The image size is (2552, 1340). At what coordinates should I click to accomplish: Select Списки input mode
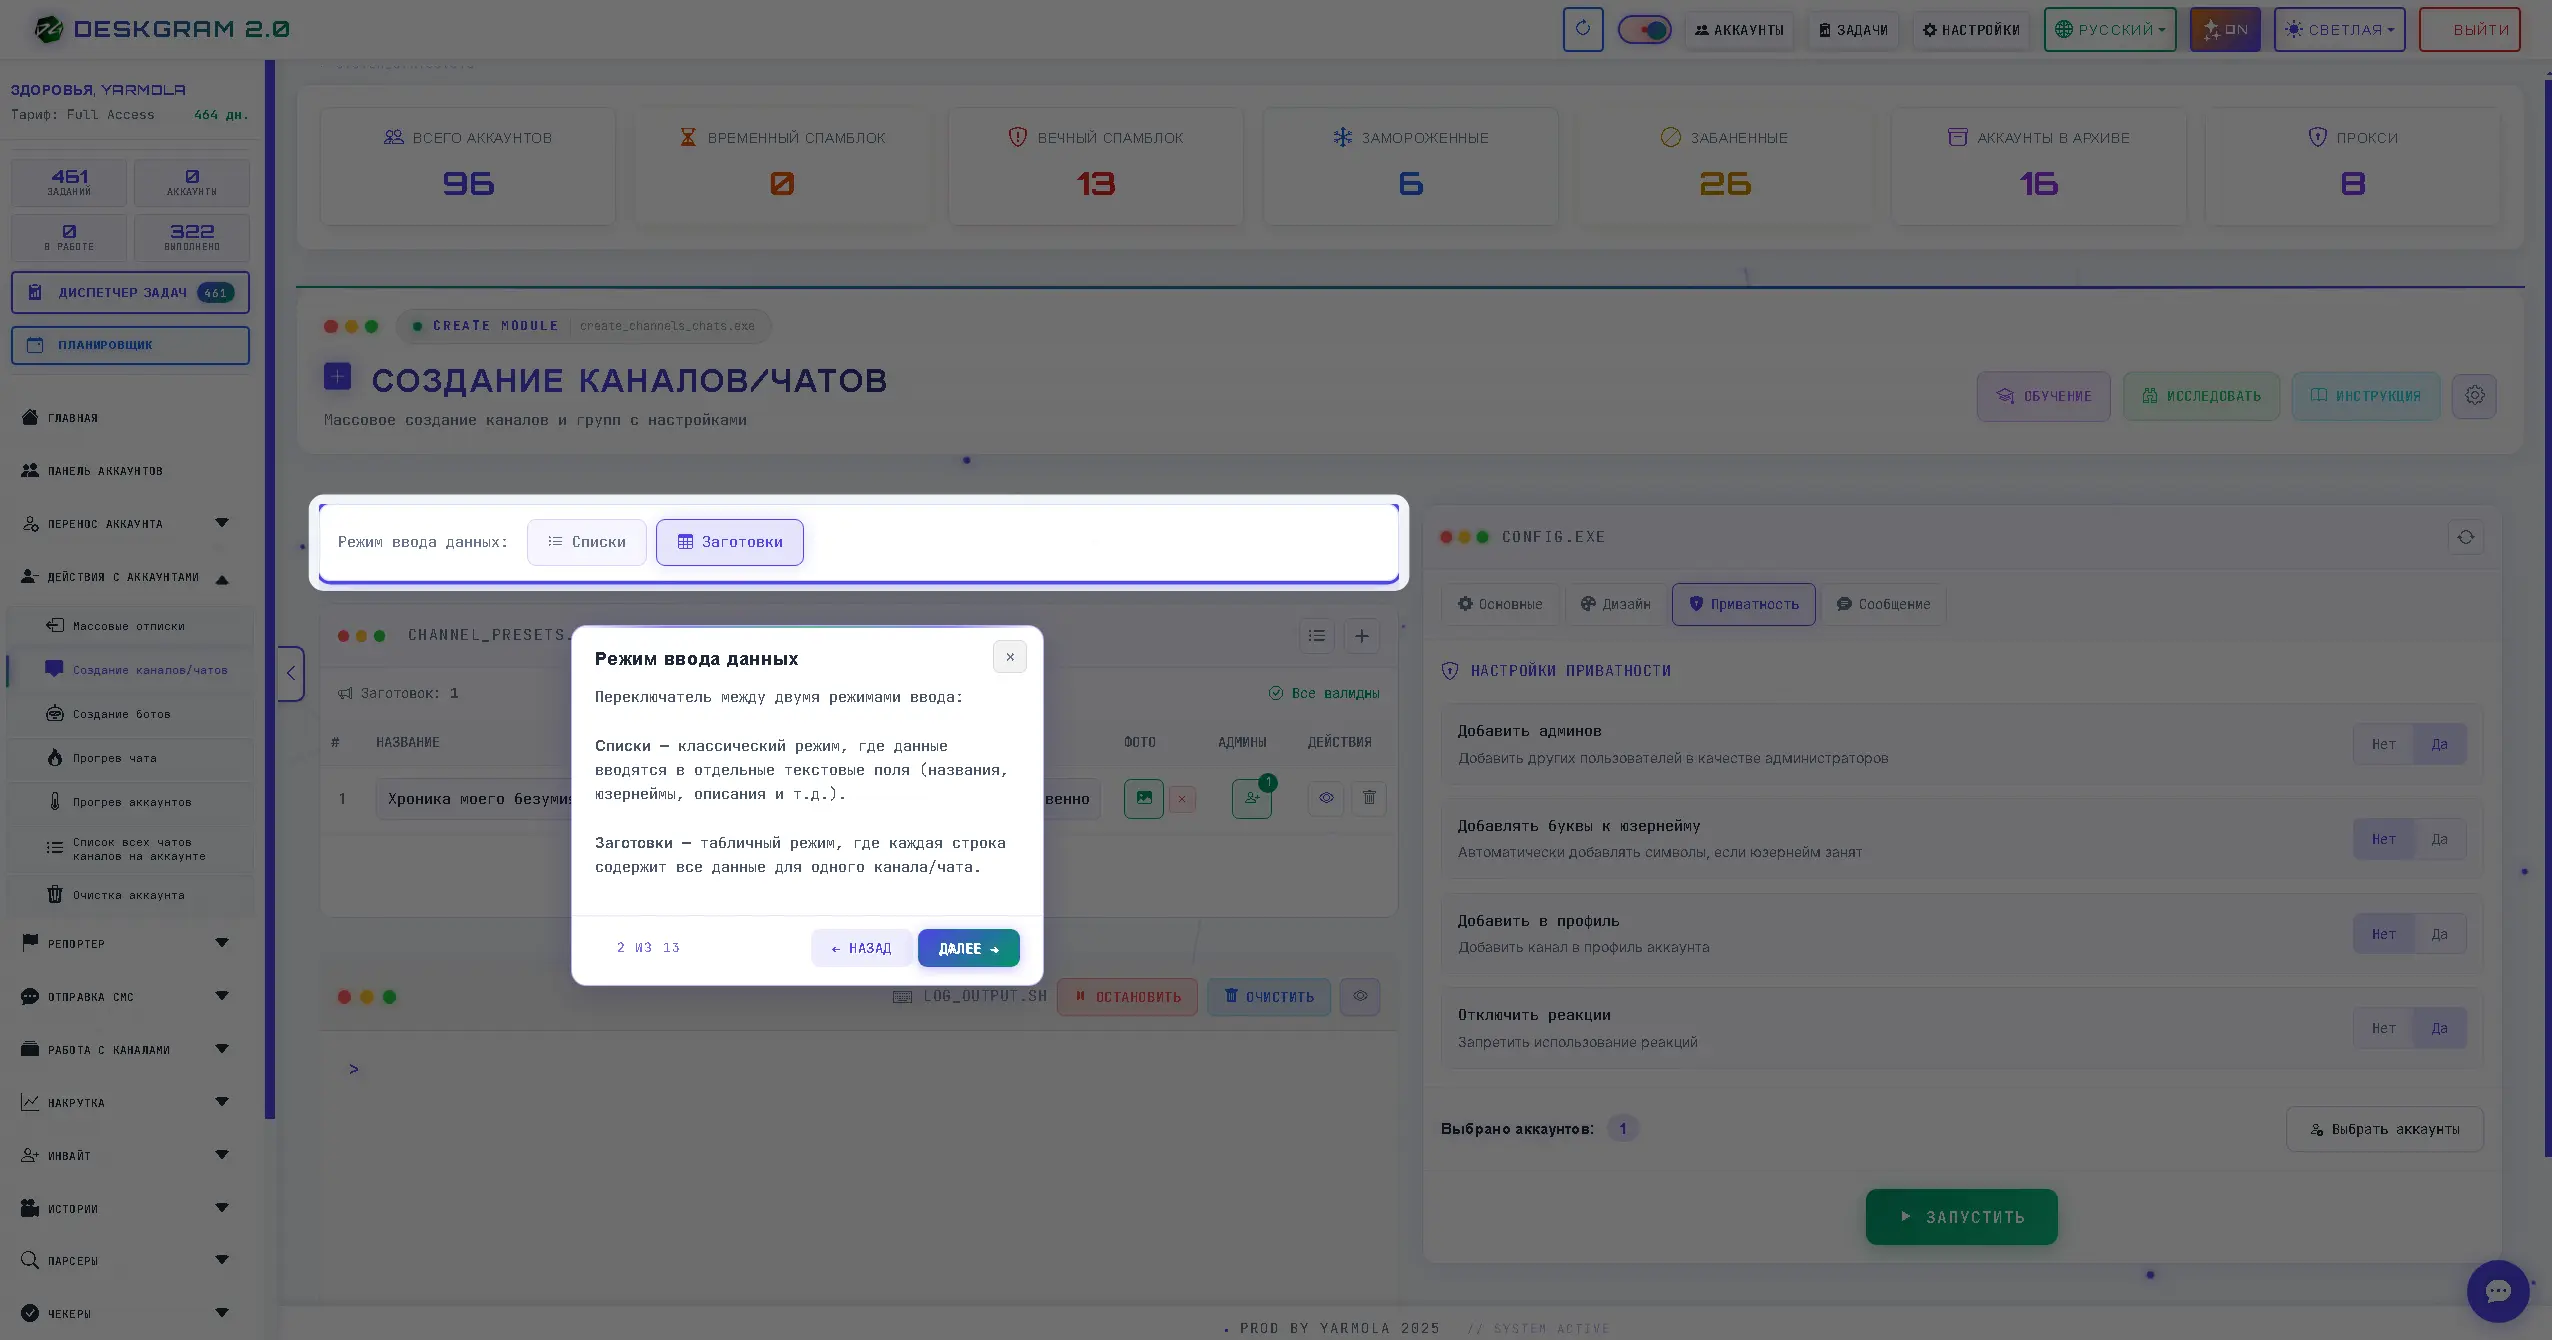click(587, 542)
